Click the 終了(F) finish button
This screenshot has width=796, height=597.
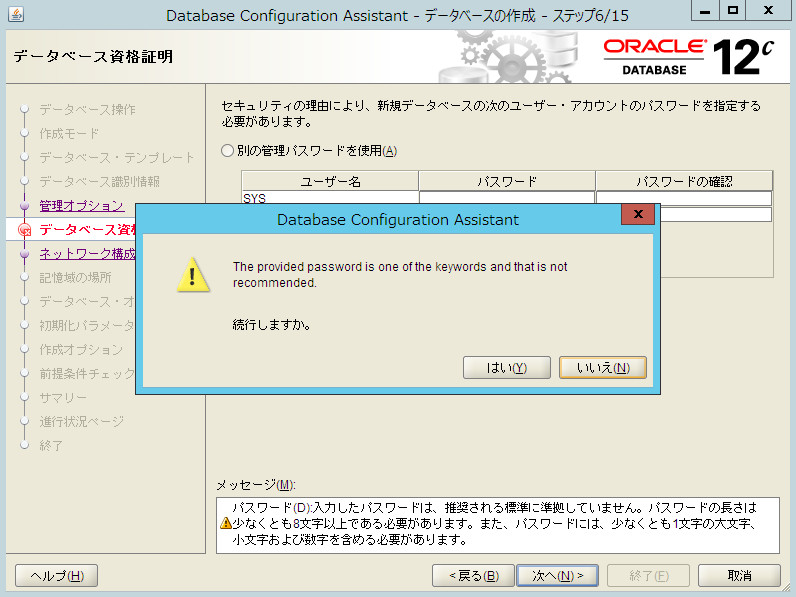648,576
